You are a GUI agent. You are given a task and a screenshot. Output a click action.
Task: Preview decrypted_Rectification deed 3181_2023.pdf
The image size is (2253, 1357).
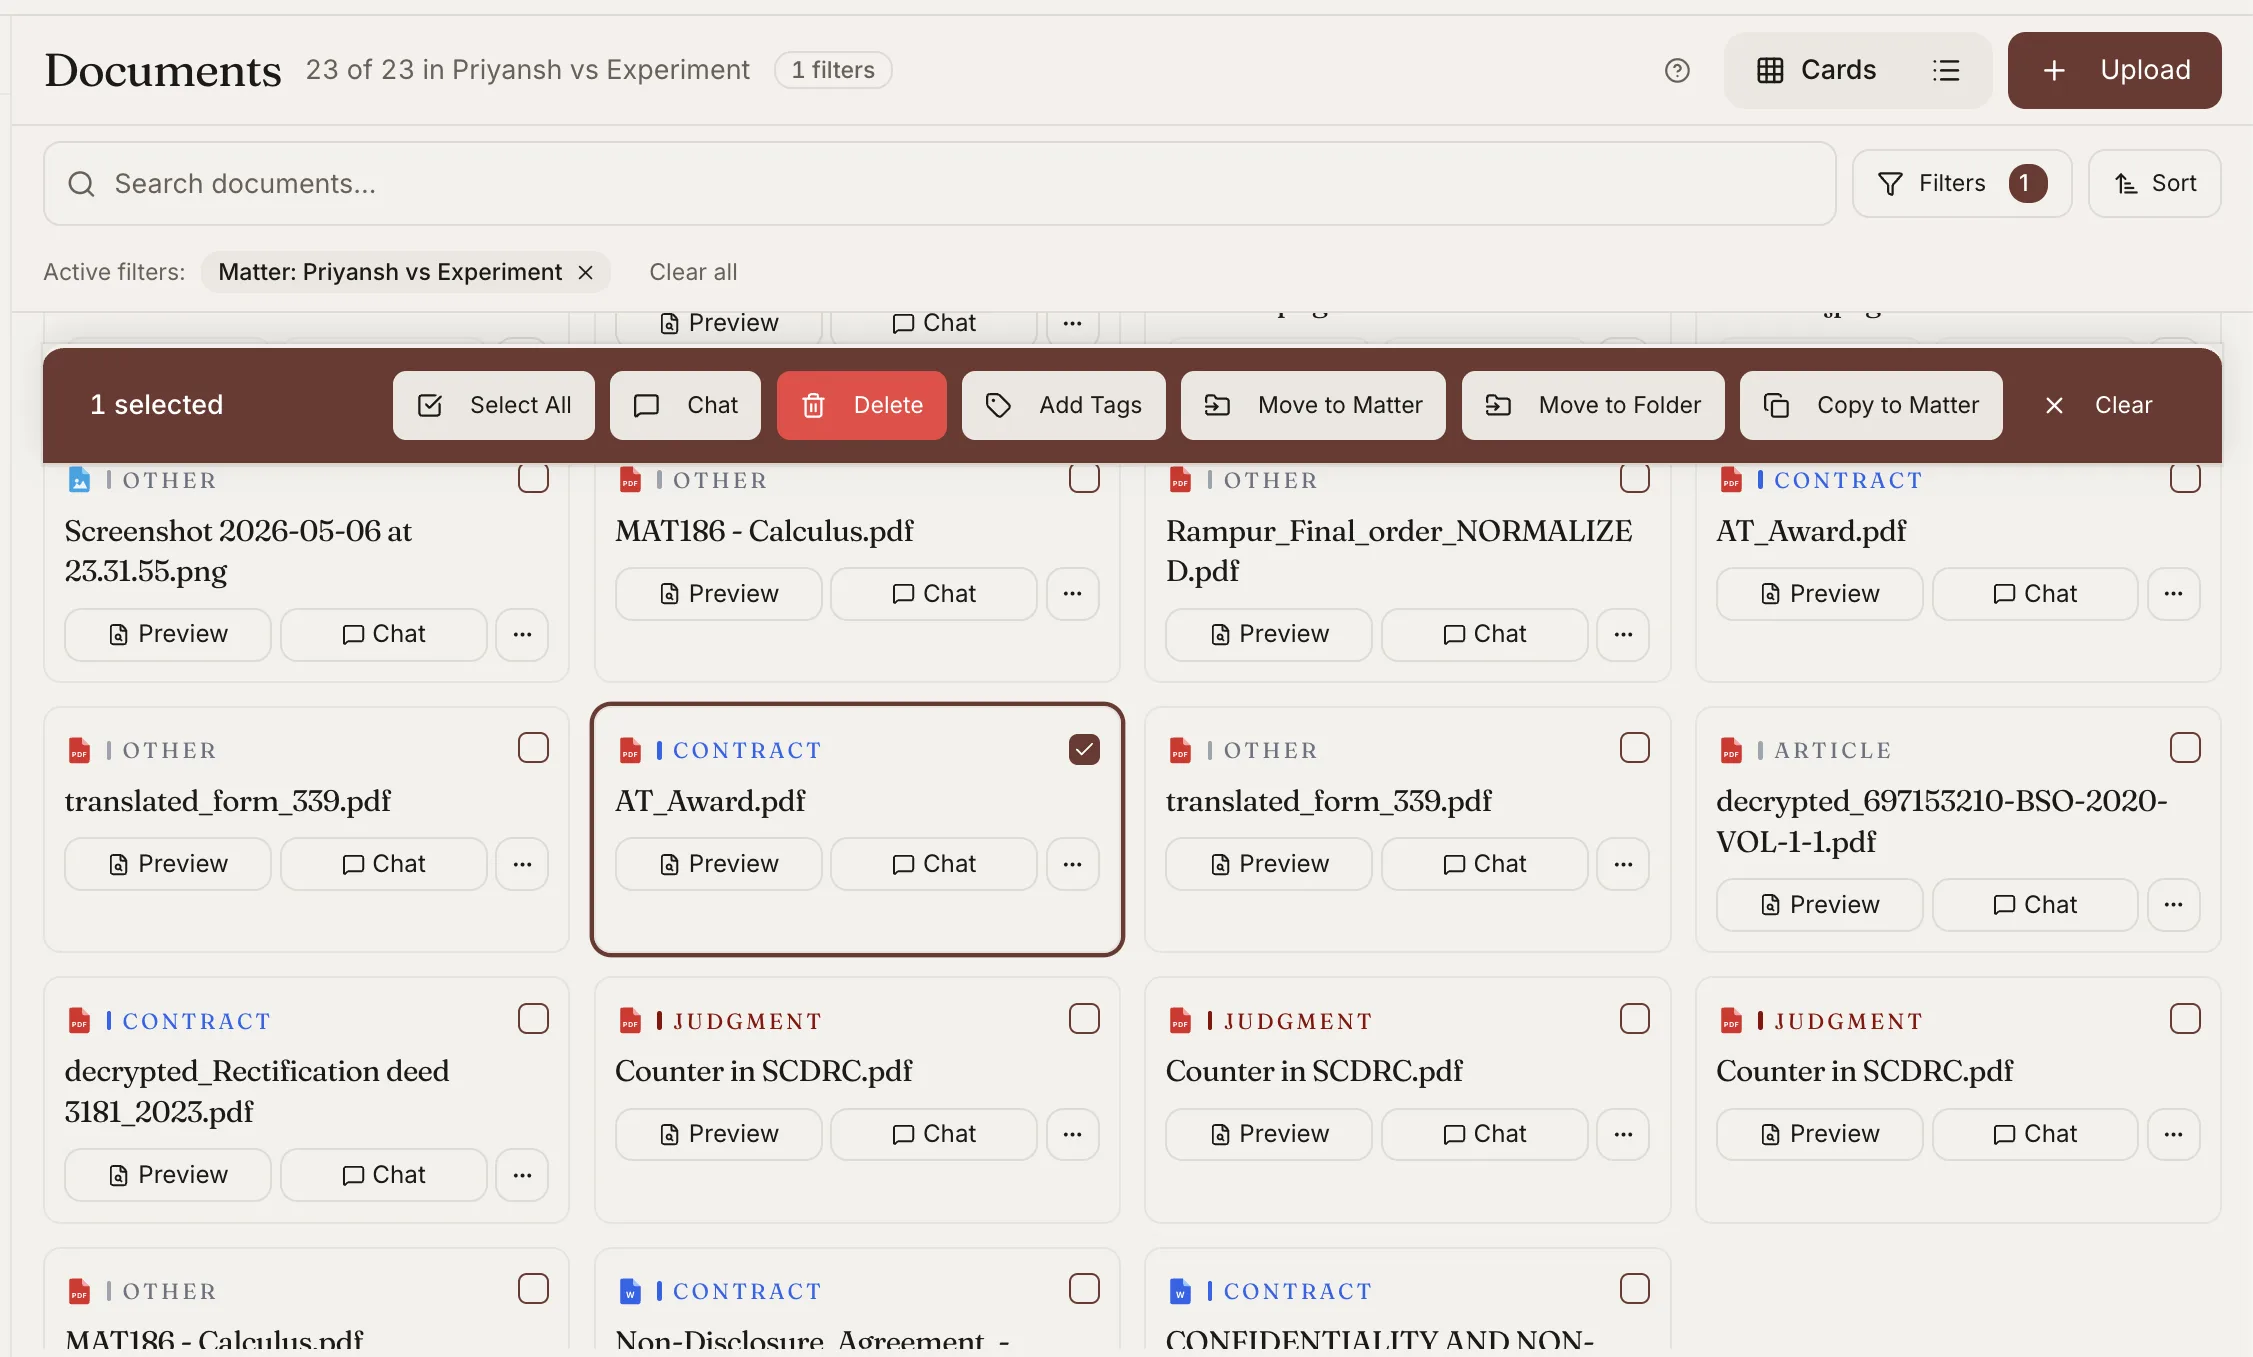tap(168, 1175)
